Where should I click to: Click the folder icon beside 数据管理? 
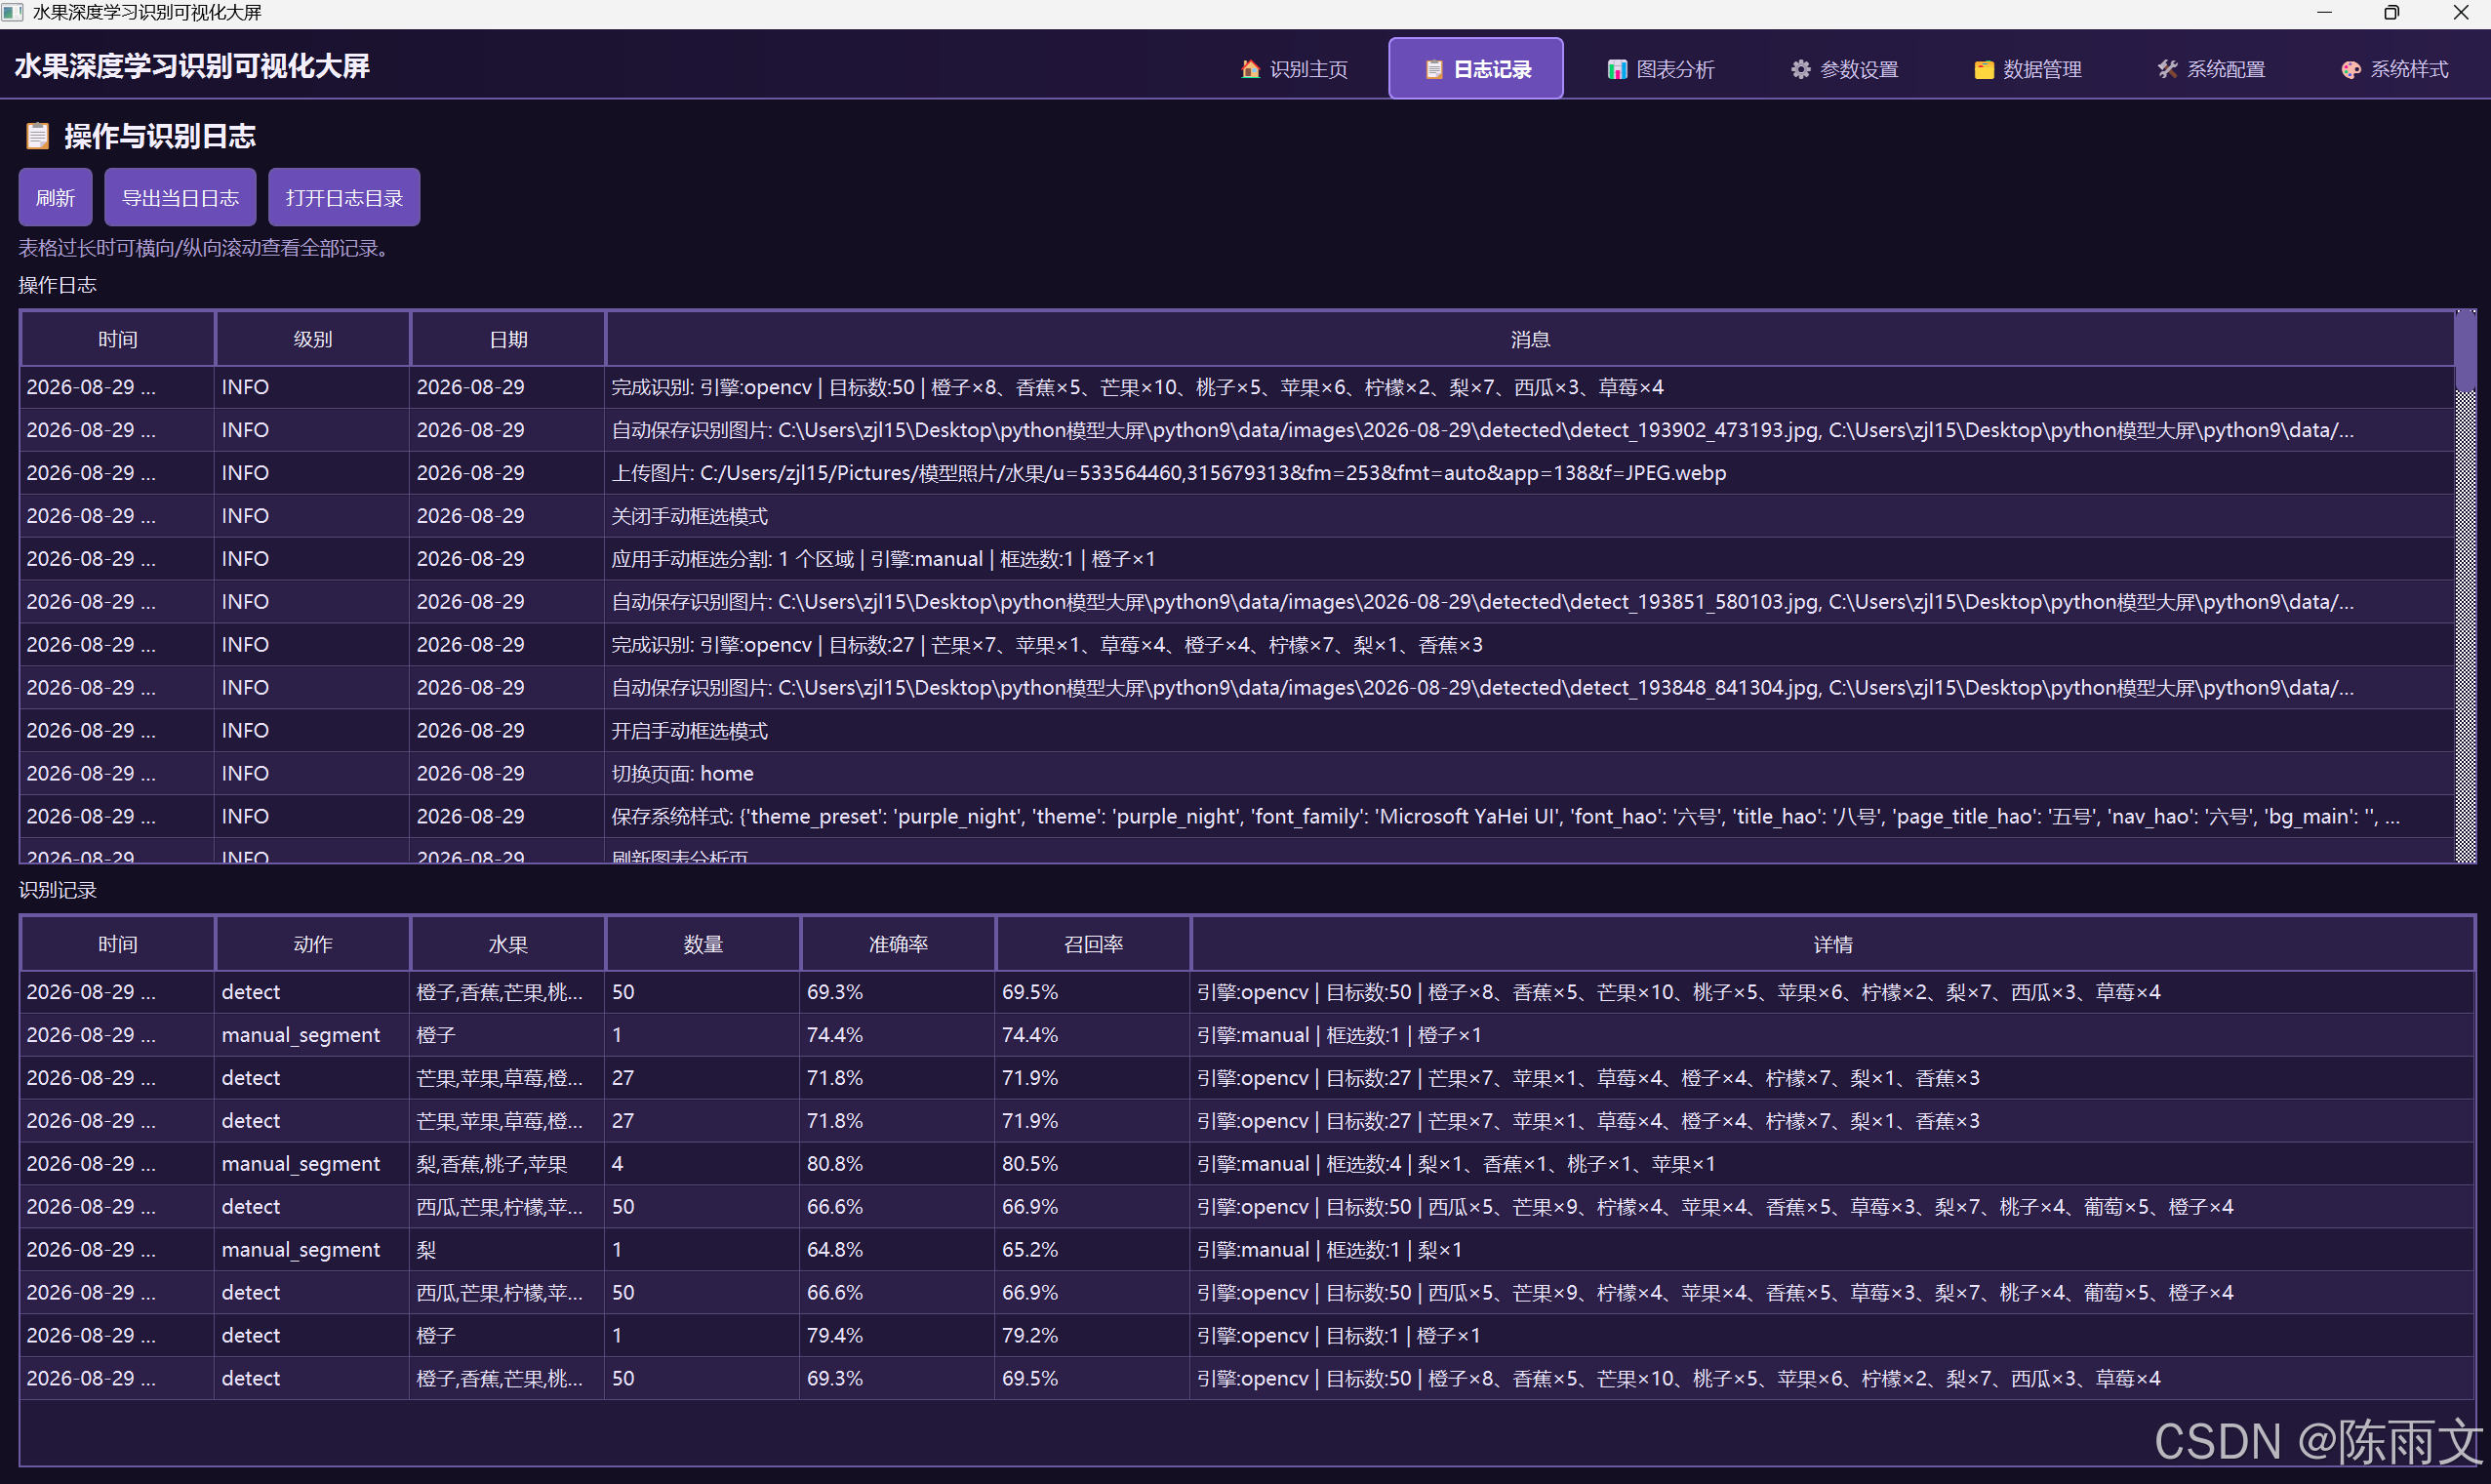click(x=1984, y=69)
